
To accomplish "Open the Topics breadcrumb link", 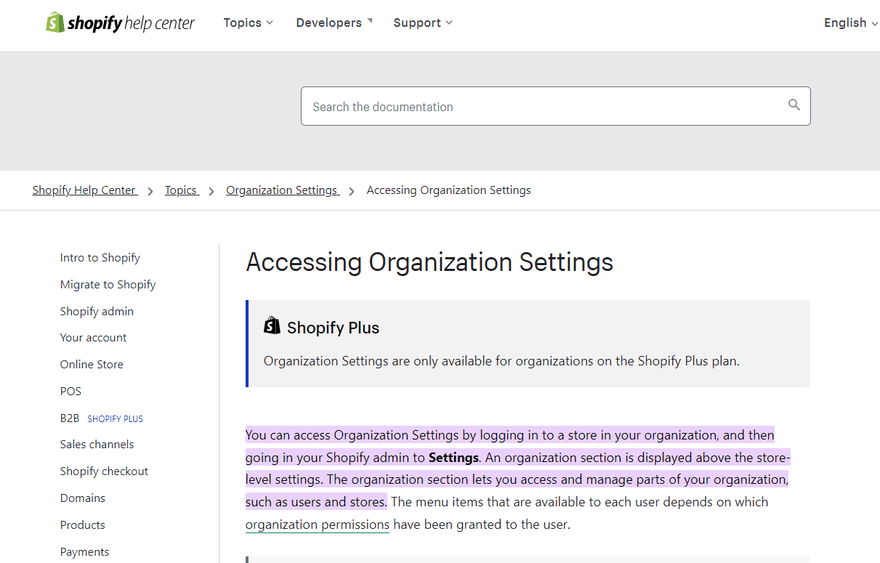I will click(x=182, y=190).
